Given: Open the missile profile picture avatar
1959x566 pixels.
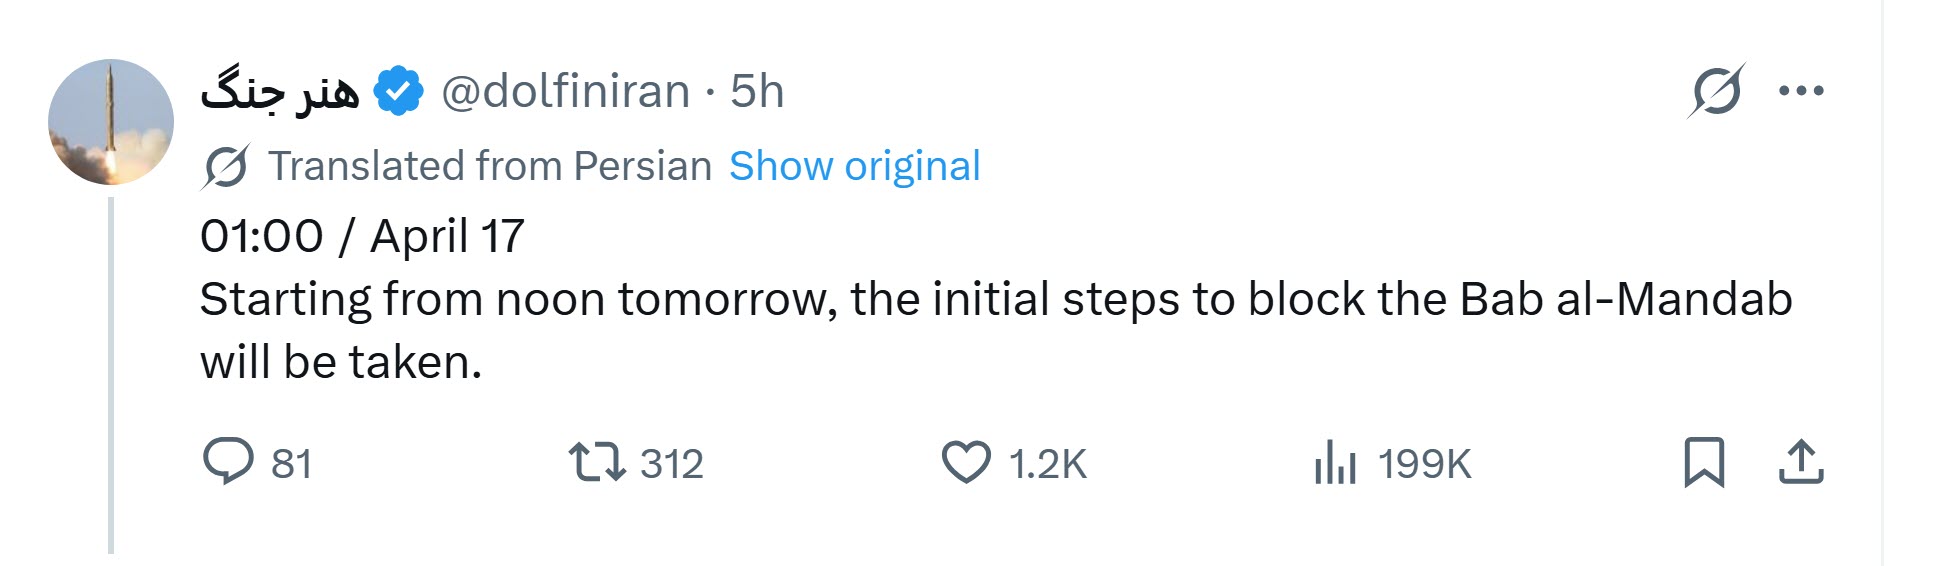Looking at the screenshot, I should tap(111, 122).
